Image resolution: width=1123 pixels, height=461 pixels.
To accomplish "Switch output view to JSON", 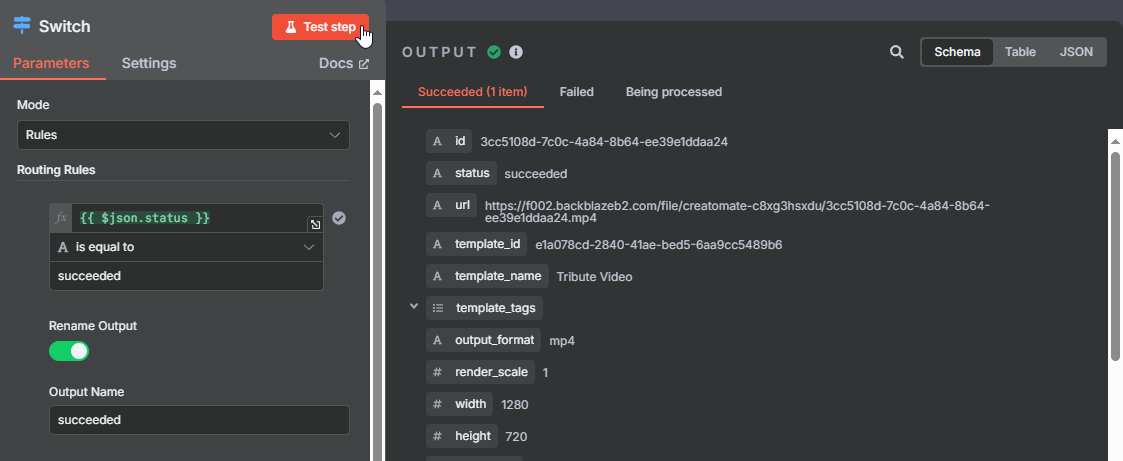I will (x=1076, y=52).
